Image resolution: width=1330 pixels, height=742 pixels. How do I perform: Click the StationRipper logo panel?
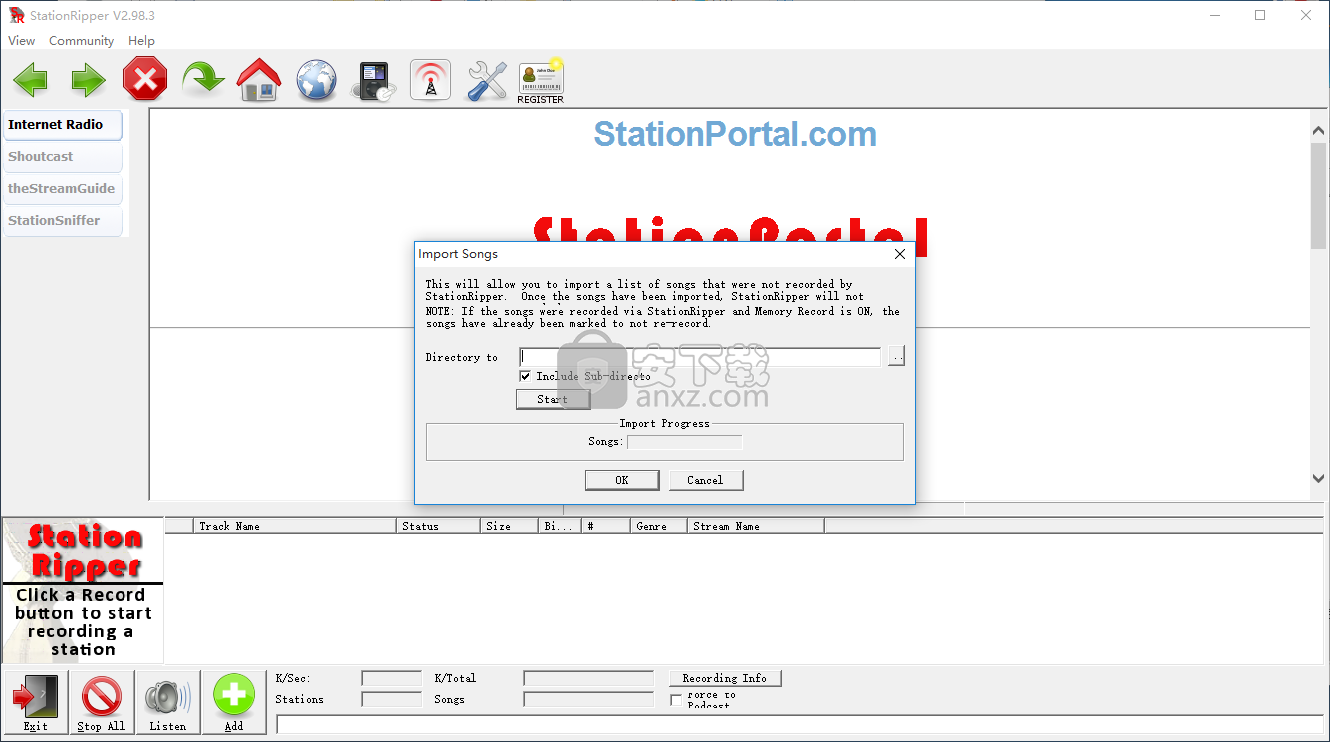[83, 590]
